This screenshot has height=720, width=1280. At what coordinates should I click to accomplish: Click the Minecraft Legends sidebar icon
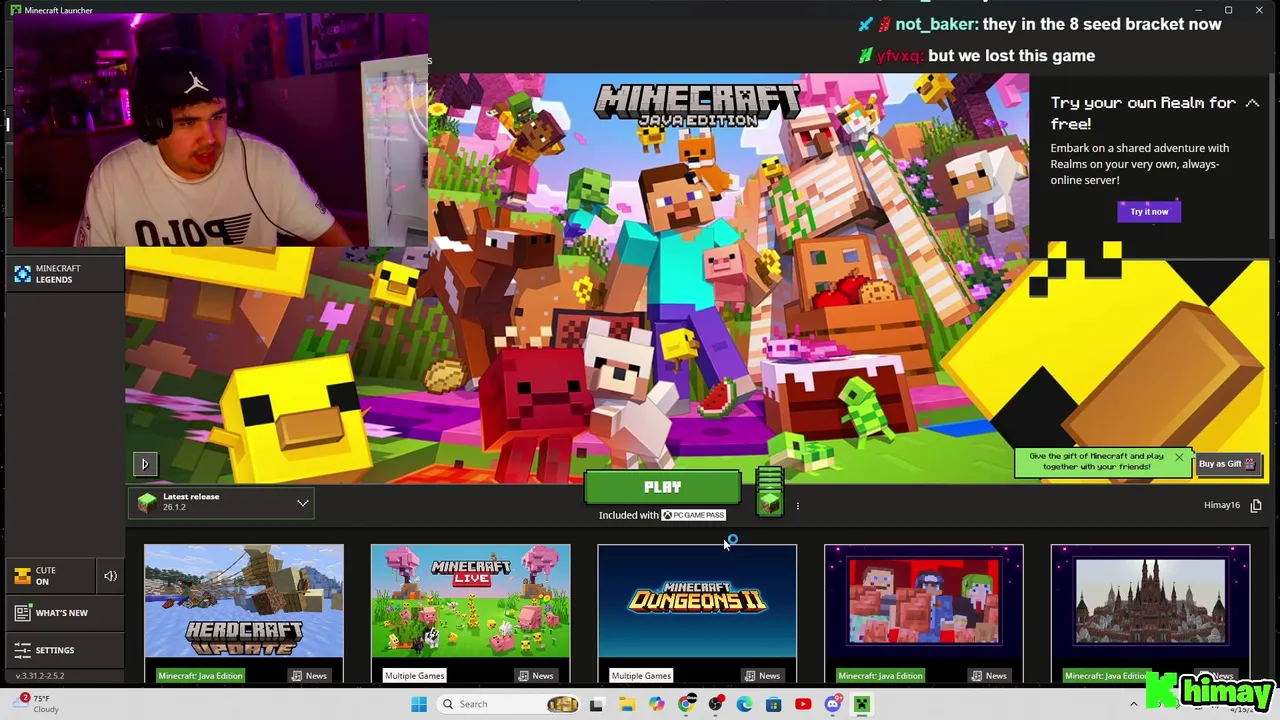23,274
